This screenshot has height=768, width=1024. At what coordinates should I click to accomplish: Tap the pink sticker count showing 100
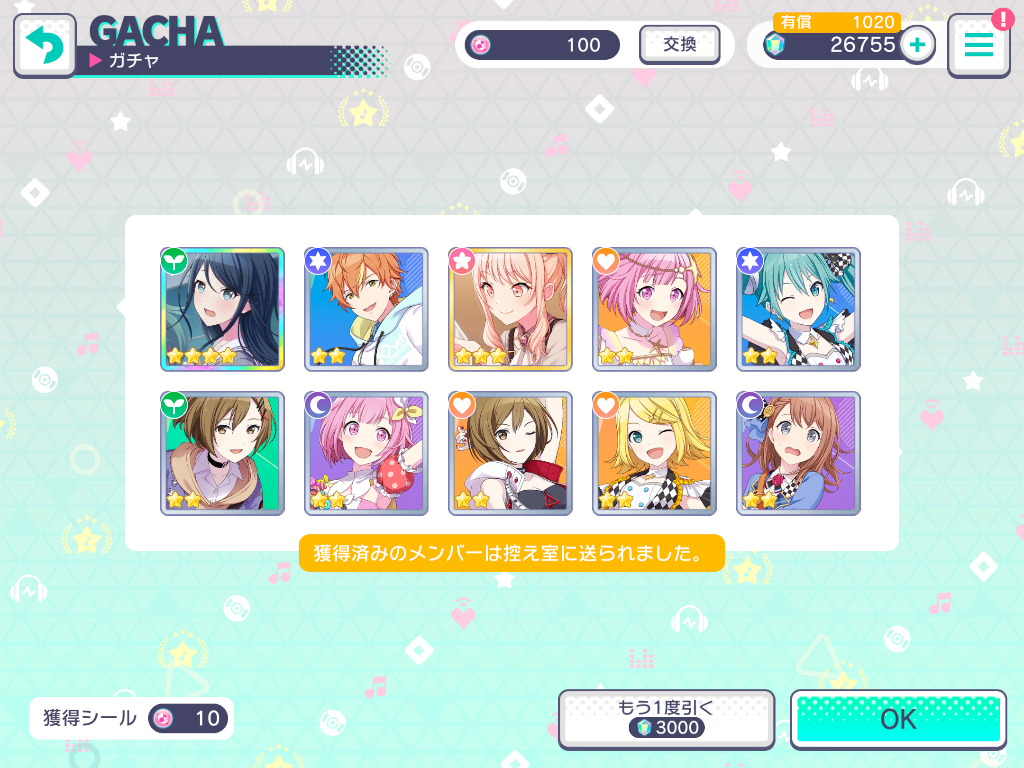(x=542, y=45)
